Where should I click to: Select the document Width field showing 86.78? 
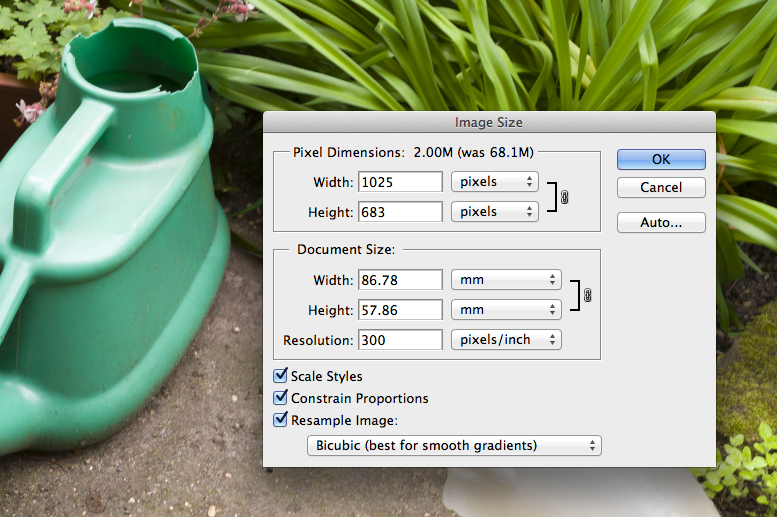click(399, 280)
